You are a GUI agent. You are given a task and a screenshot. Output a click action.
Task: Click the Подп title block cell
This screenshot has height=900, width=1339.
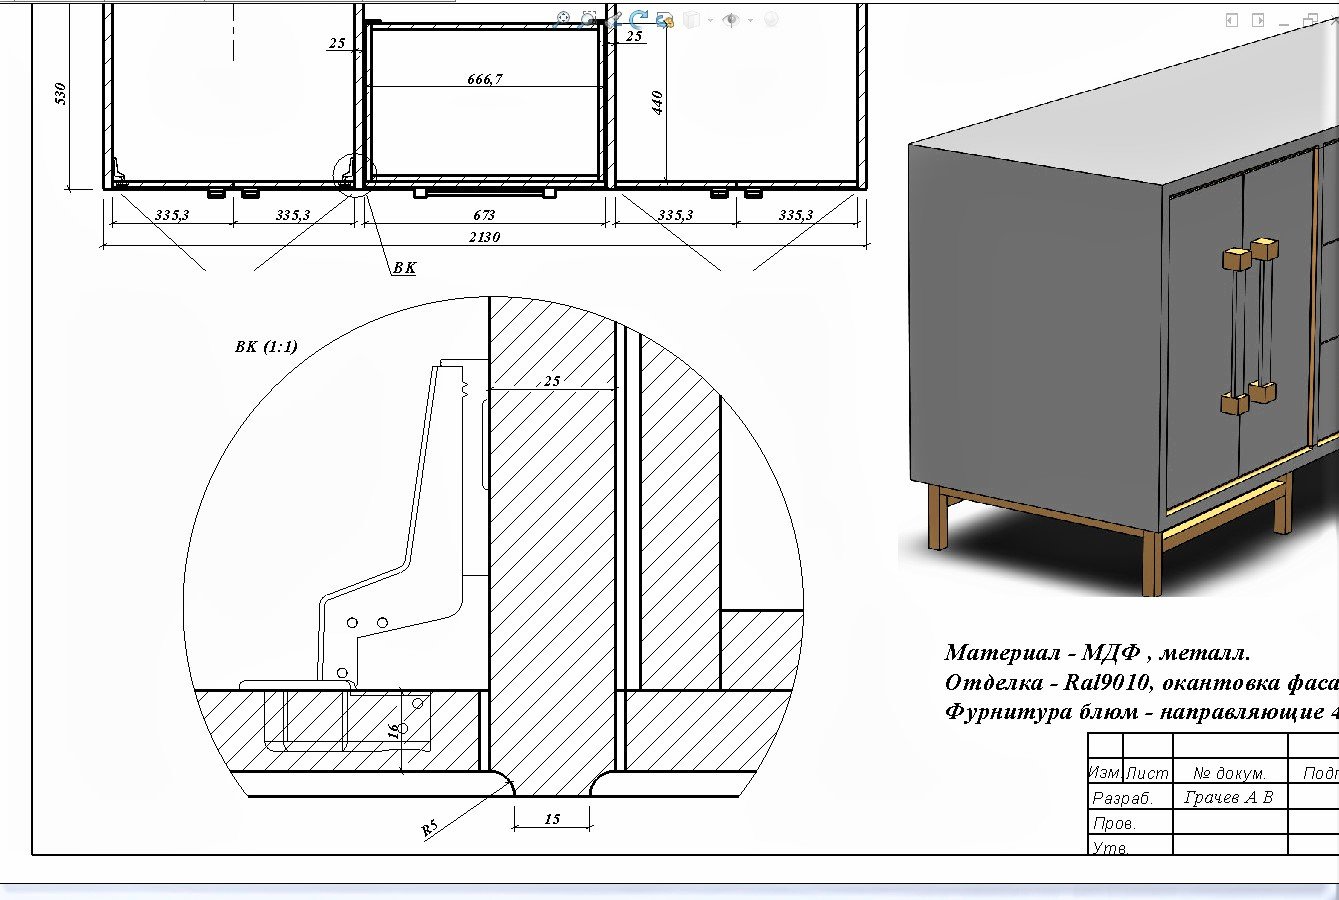1314,773
